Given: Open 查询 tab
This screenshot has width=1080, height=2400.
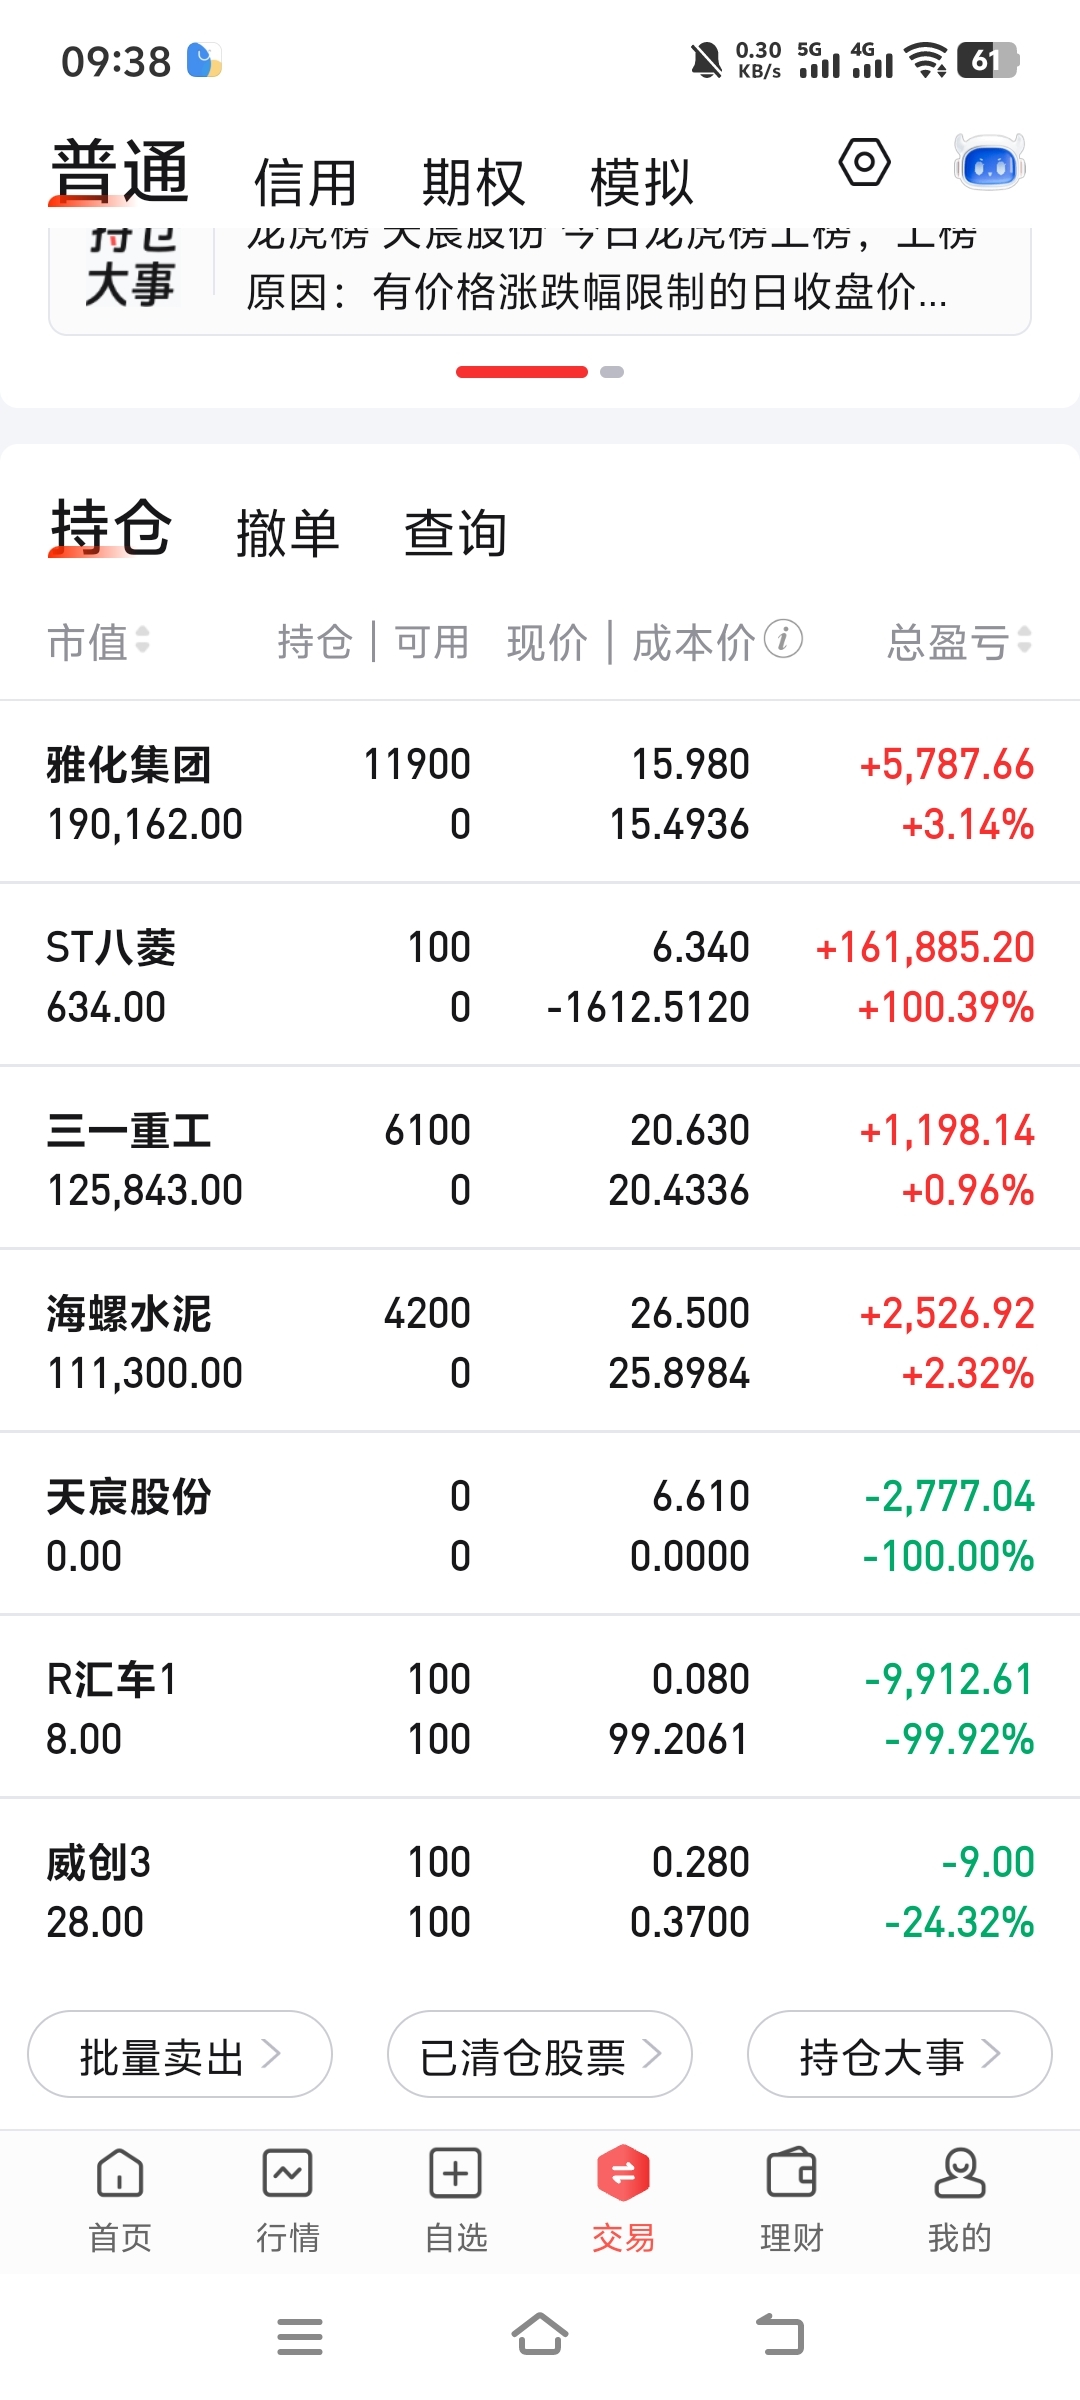Looking at the screenshot, I should coord(456,532).
